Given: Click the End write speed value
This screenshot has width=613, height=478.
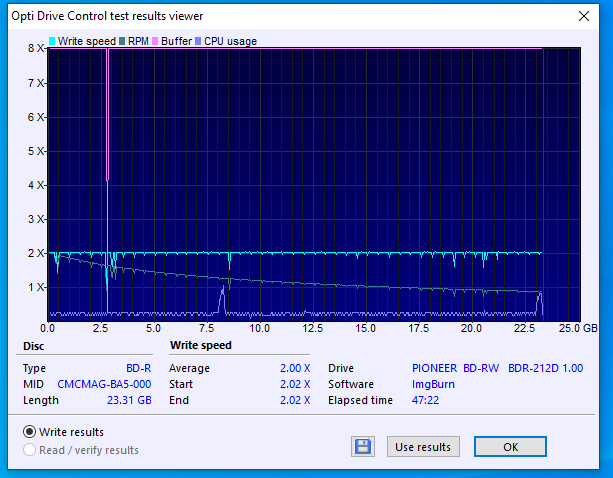Looking at the screenshot, I should pyautogui.click(x=295, y=400).
